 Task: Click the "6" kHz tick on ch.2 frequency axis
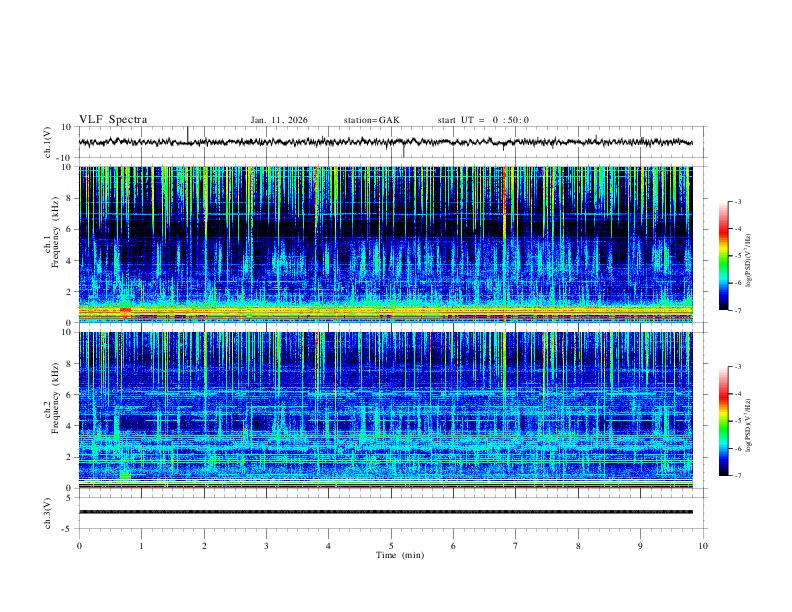click(70, 395)
